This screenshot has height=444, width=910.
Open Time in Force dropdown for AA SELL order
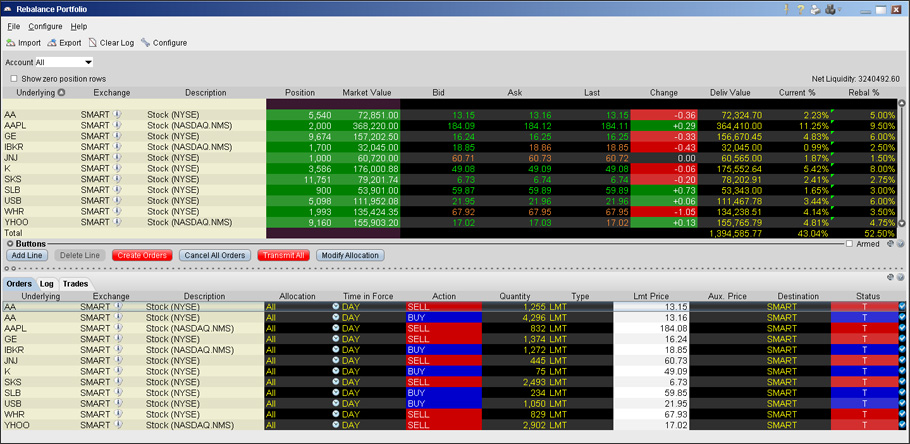(335, 306)
